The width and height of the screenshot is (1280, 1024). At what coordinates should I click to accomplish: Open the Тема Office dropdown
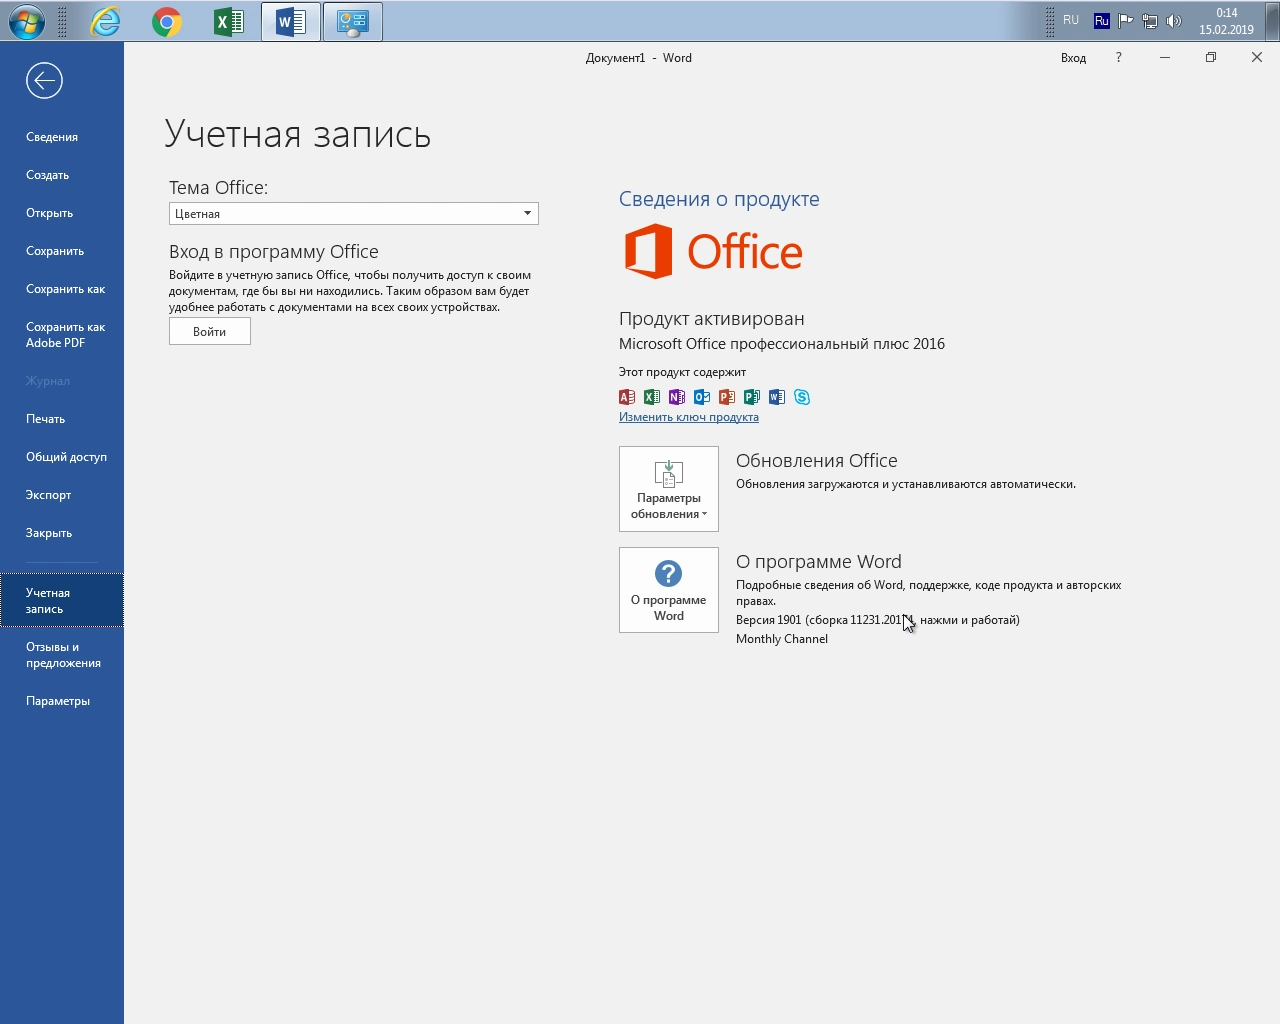pos(353,214)
